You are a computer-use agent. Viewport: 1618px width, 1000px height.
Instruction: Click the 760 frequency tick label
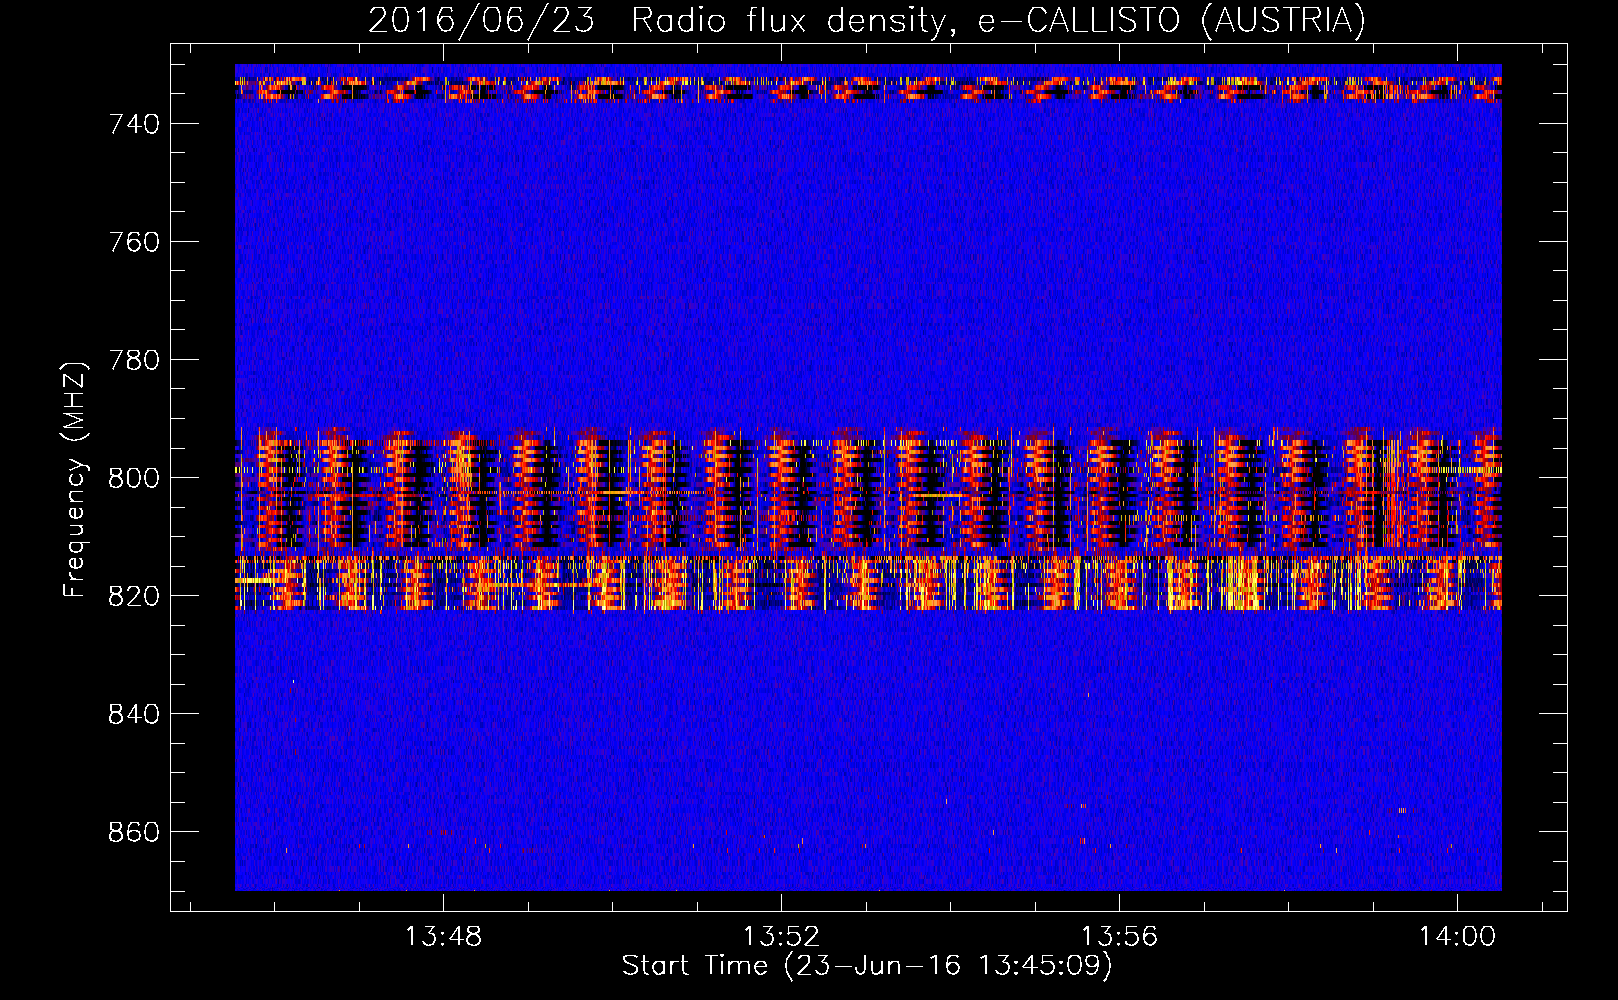click(134, 242)
